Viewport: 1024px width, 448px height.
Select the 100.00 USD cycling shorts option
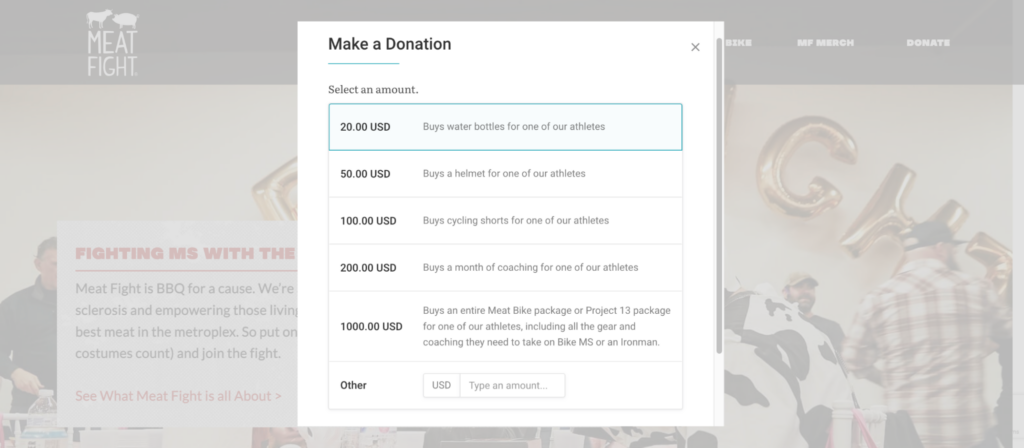505,221
